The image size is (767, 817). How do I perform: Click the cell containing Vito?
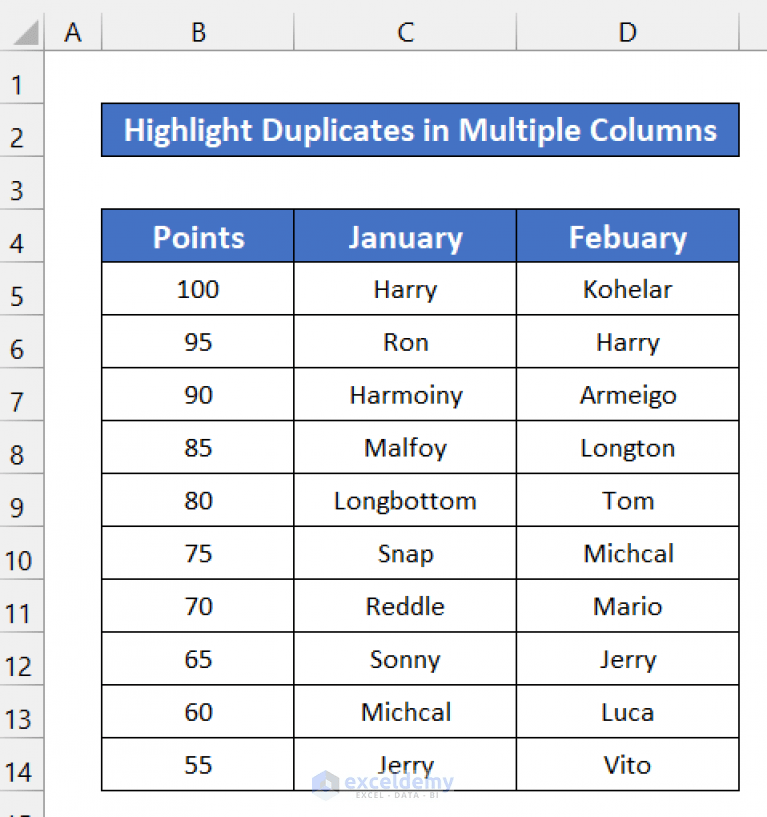tap(627, 764)
